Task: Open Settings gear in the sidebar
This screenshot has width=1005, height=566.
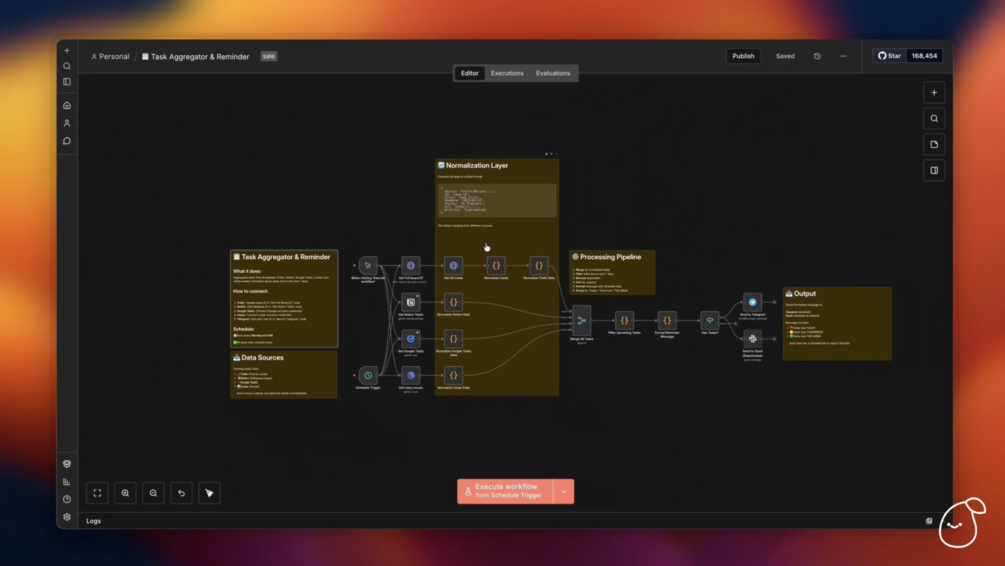Action: (x=67, y=517)
